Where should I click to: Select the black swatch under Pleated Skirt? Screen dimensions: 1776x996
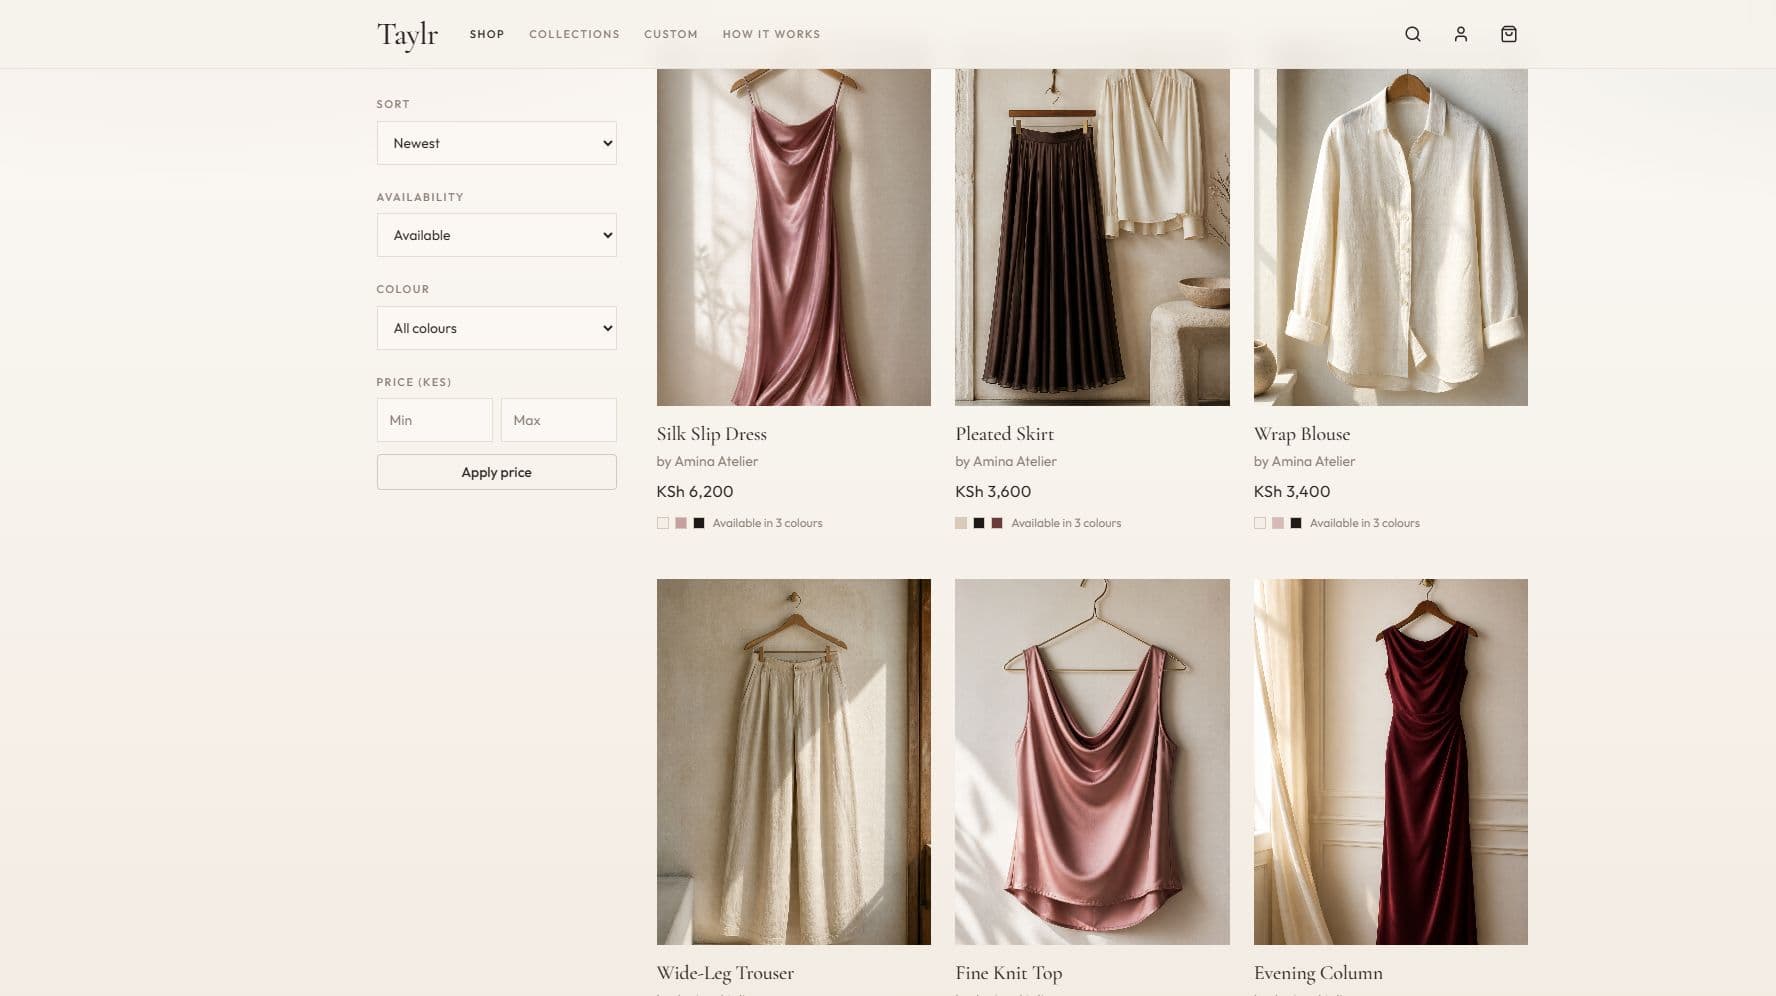click(x=979, y=523)
